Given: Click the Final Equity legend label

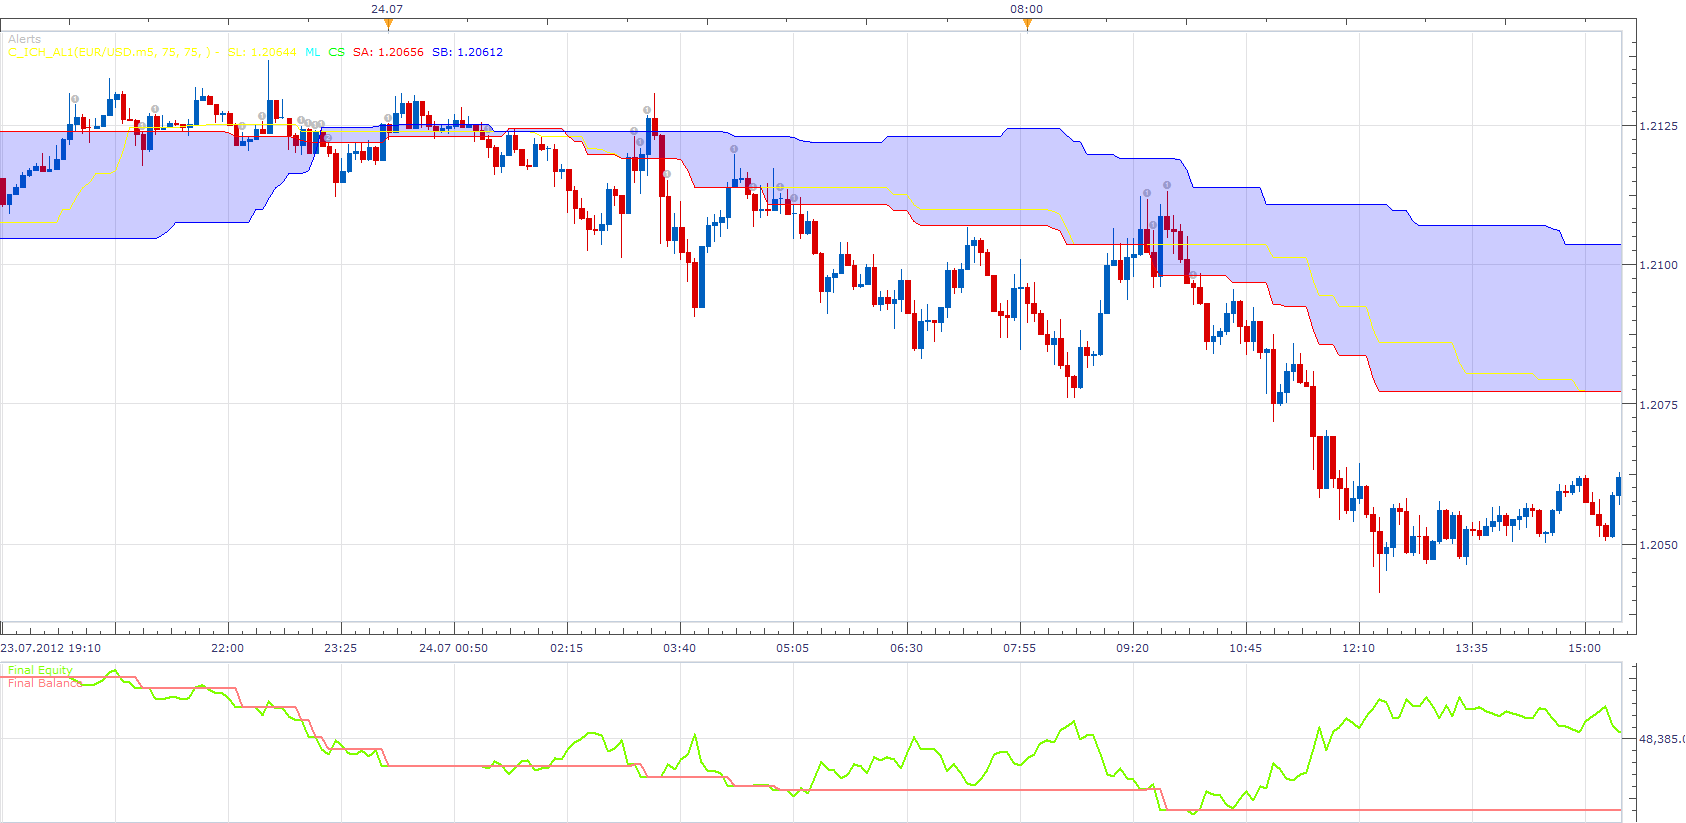Looking at the screenshot, I should click(x=40, y=670).
